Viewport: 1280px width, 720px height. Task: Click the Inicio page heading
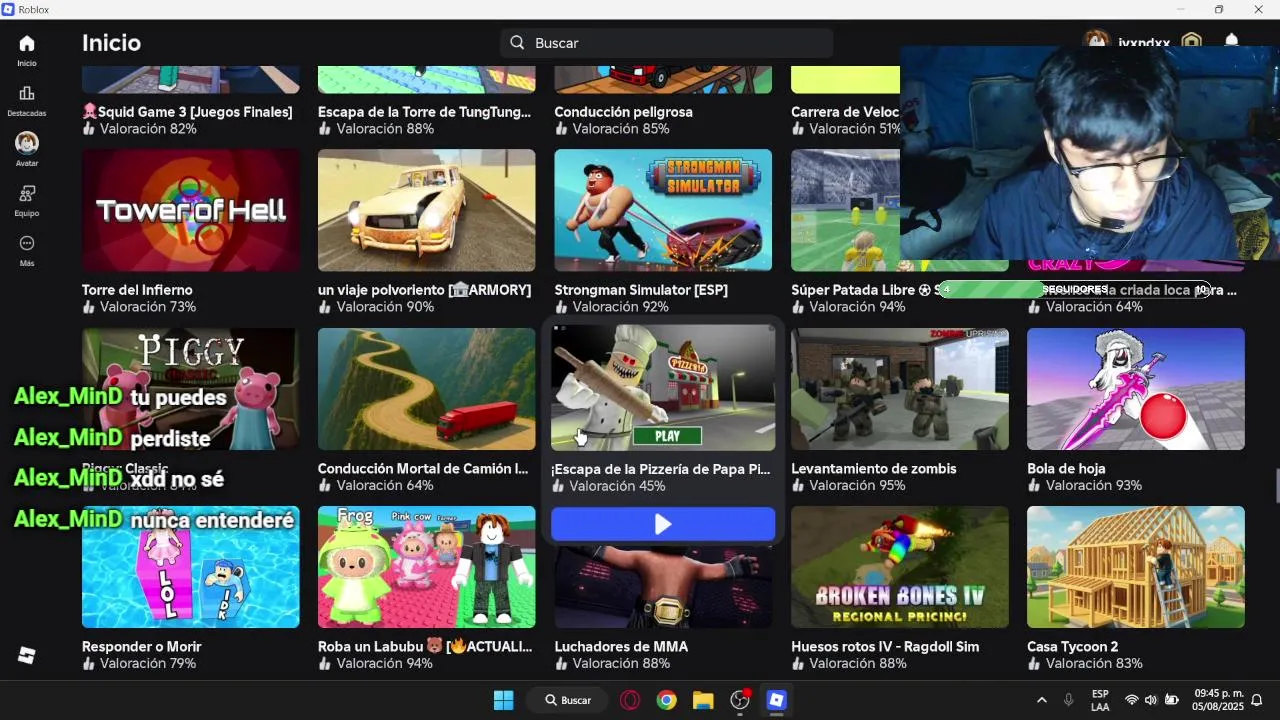(111, 43)
